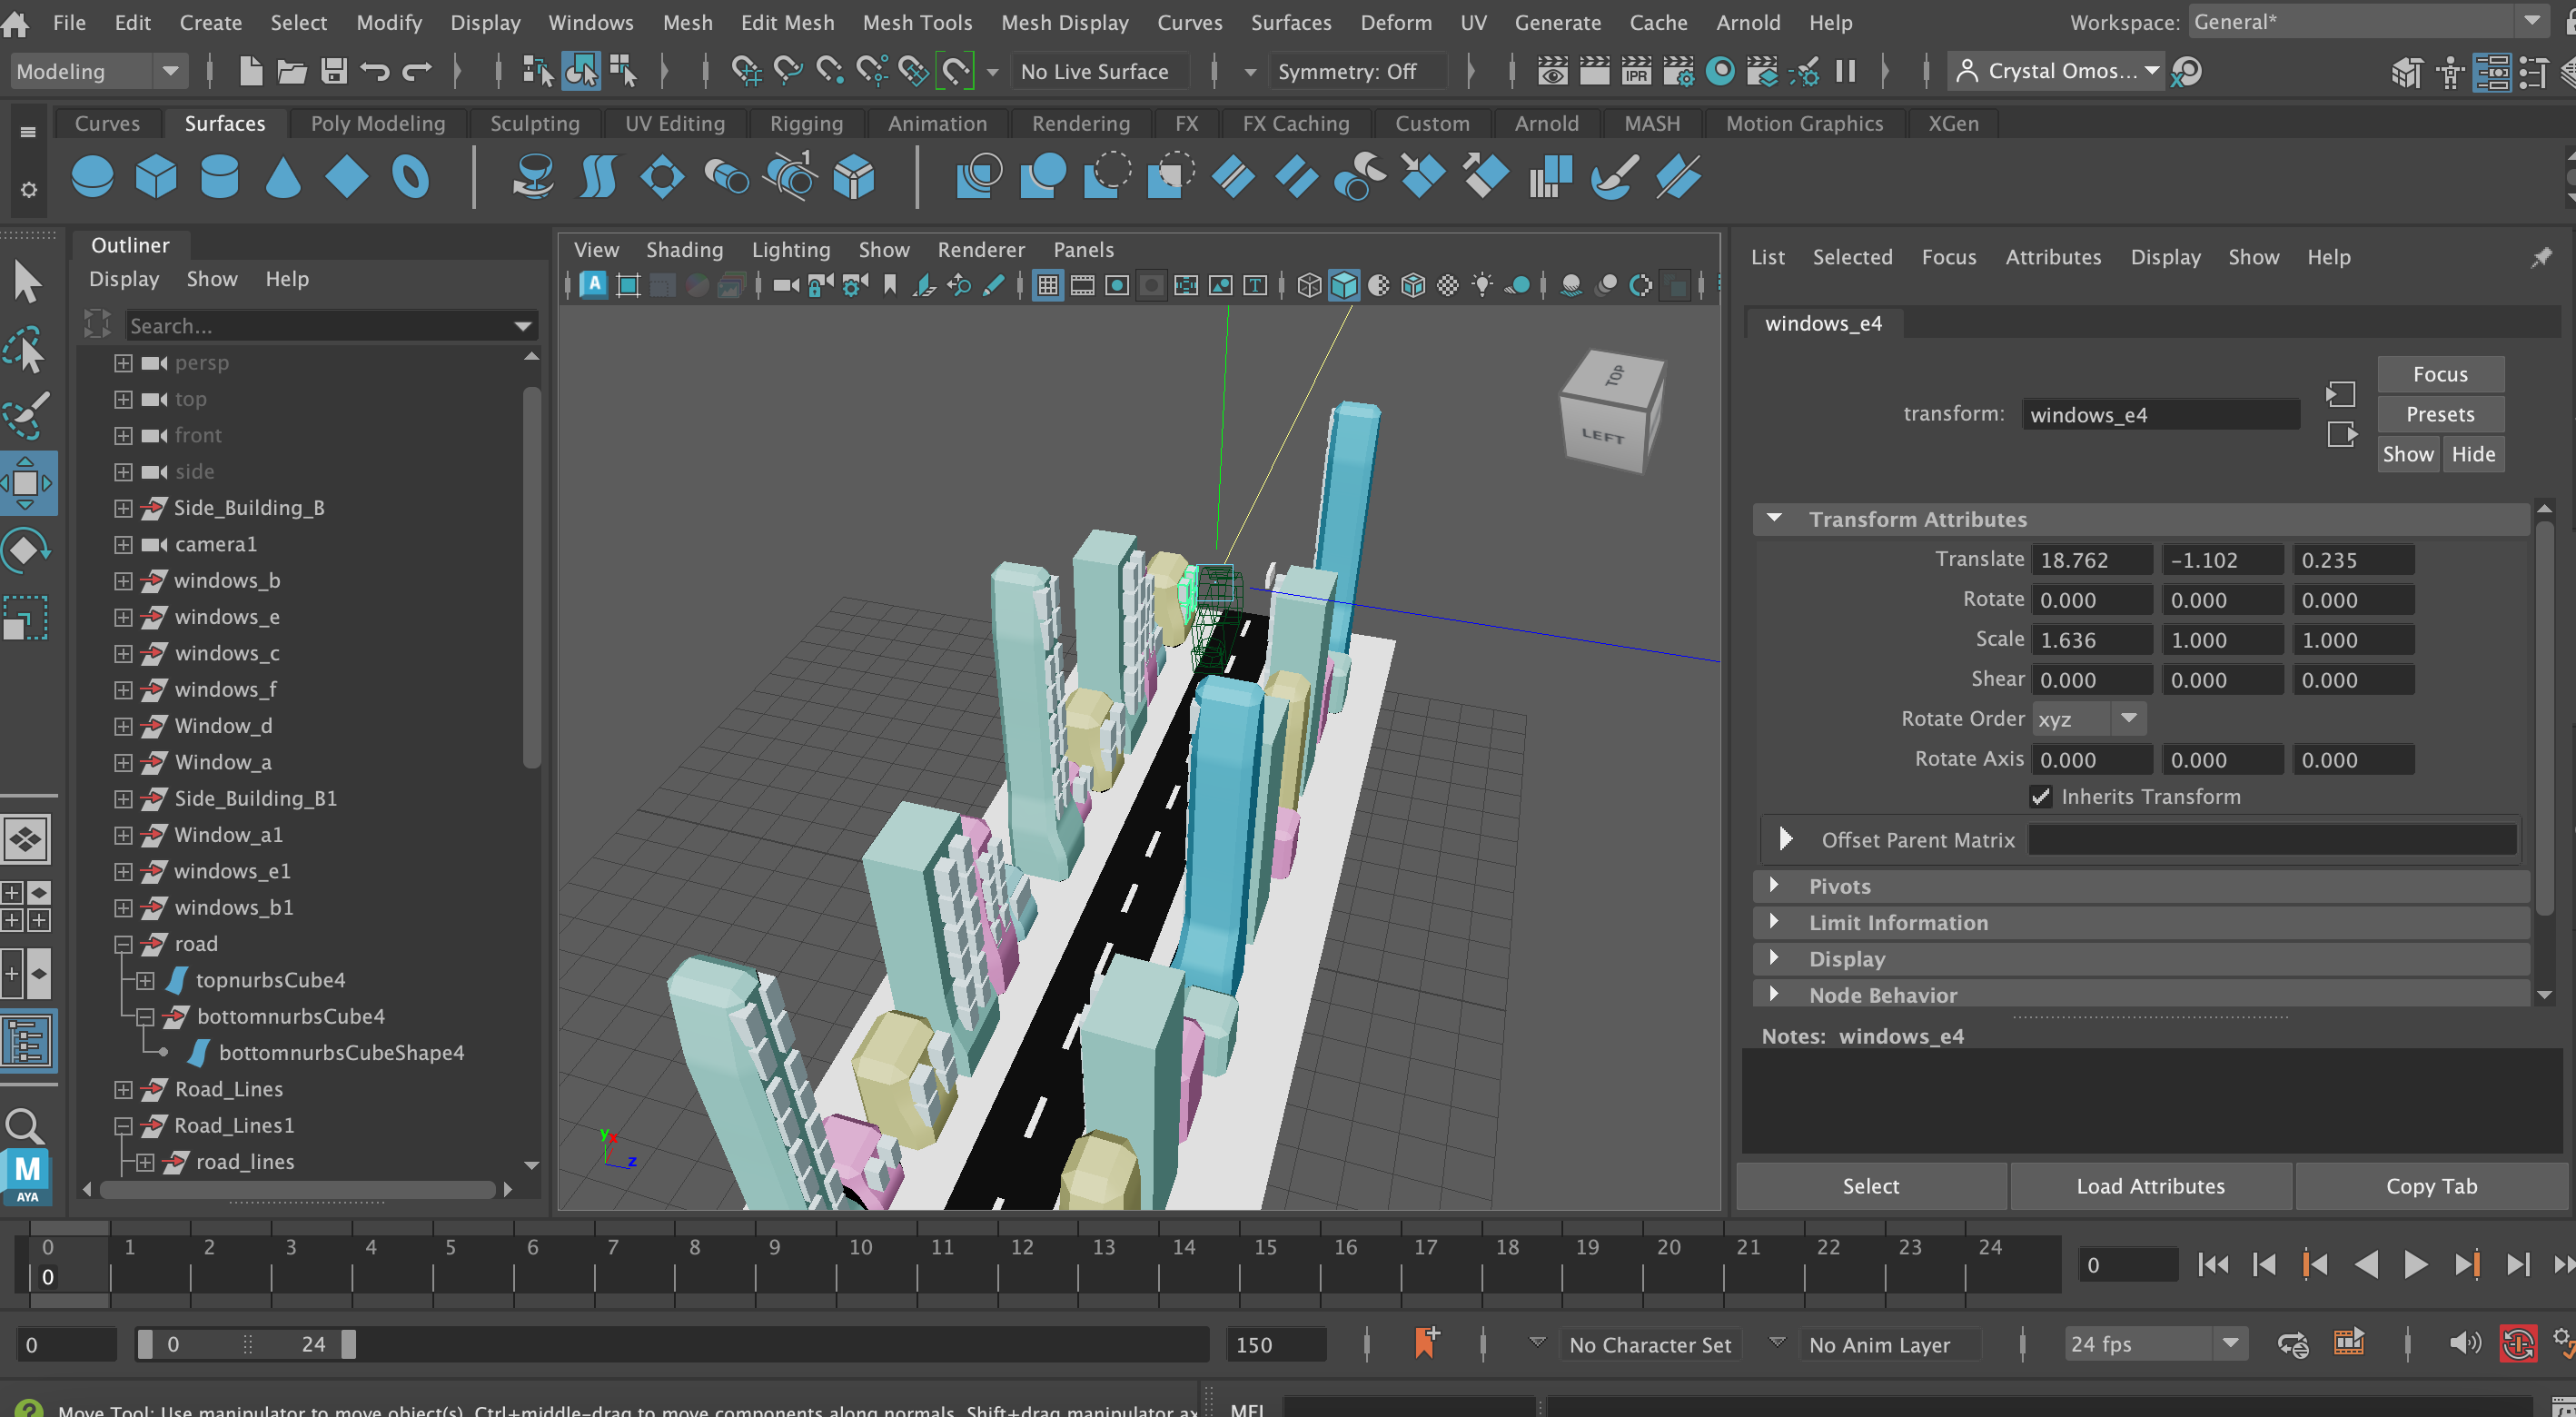Toggle use all lights in viewport
Screen dimensions: 2576x1417
(1482, 286)
